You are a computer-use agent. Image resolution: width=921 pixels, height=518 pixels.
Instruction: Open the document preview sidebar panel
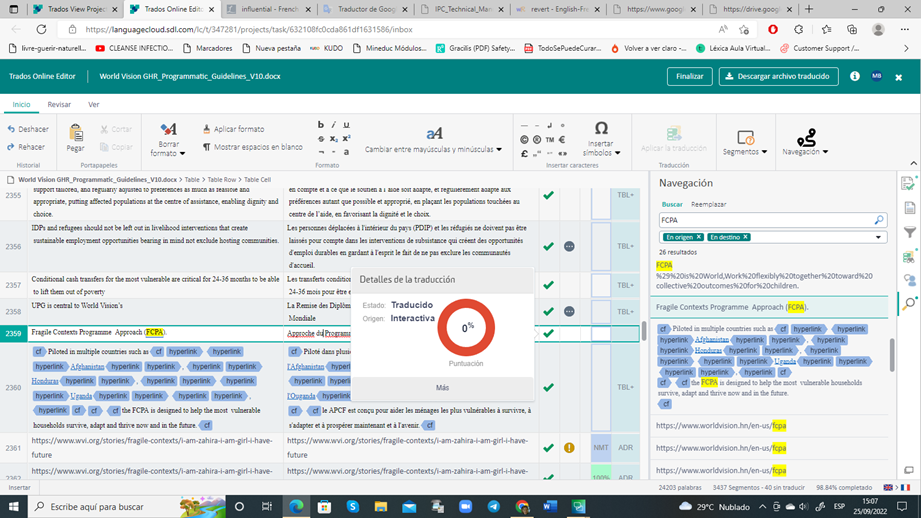point(910,208)
